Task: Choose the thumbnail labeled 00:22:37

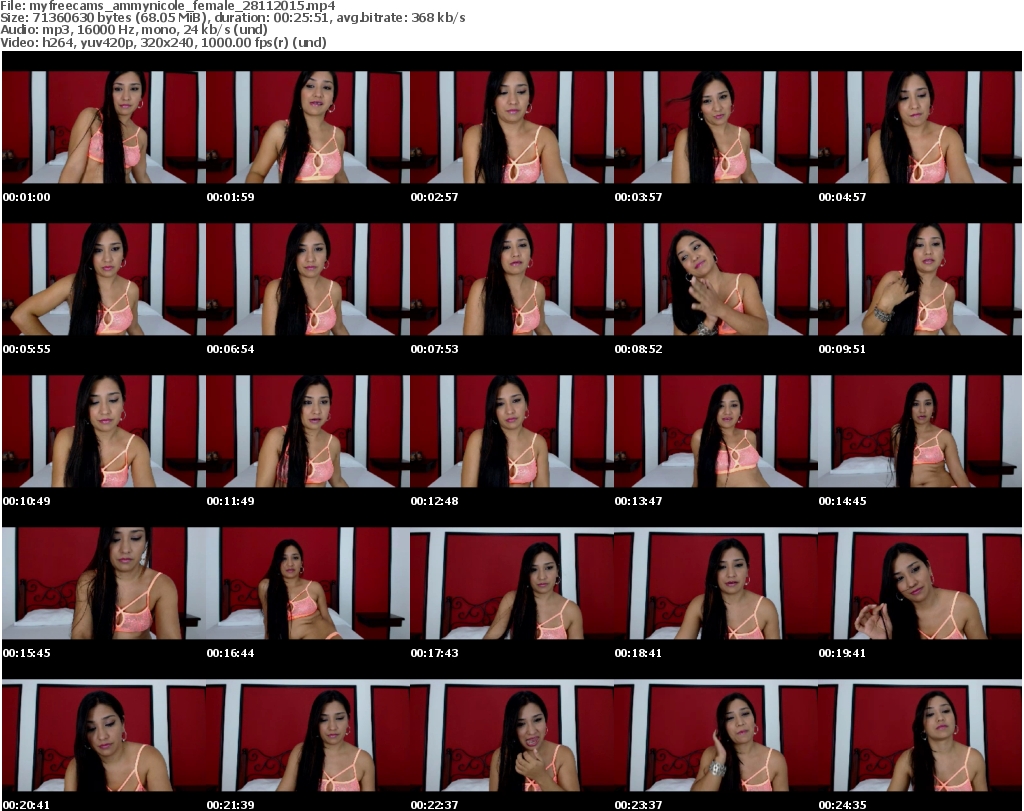Action: tap(511, 735)
